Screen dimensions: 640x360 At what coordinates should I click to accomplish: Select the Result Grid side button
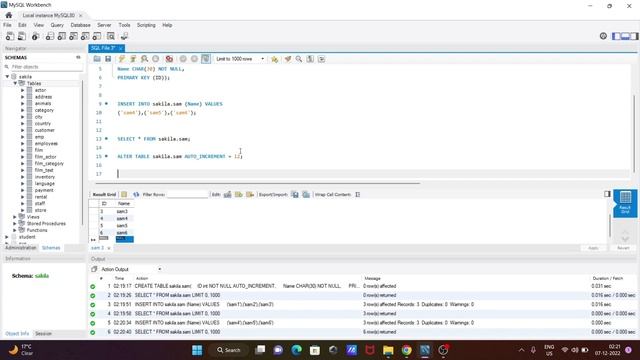pos(625,203)
